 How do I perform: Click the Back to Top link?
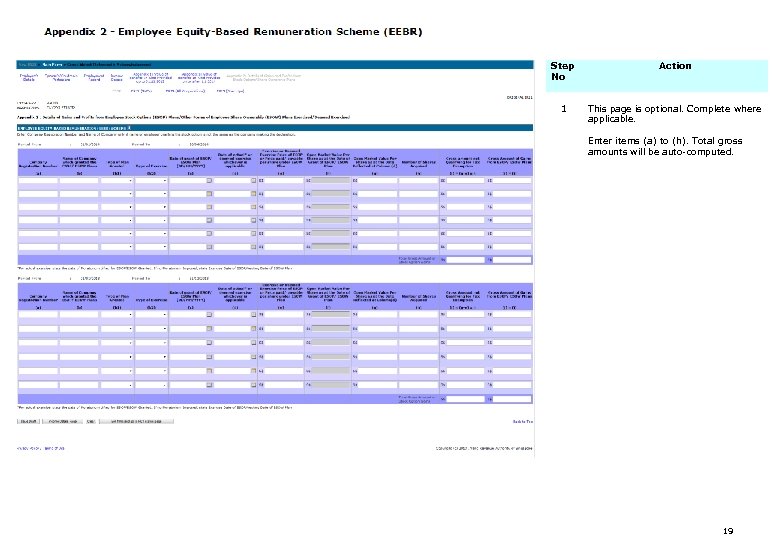pos(522,422)
